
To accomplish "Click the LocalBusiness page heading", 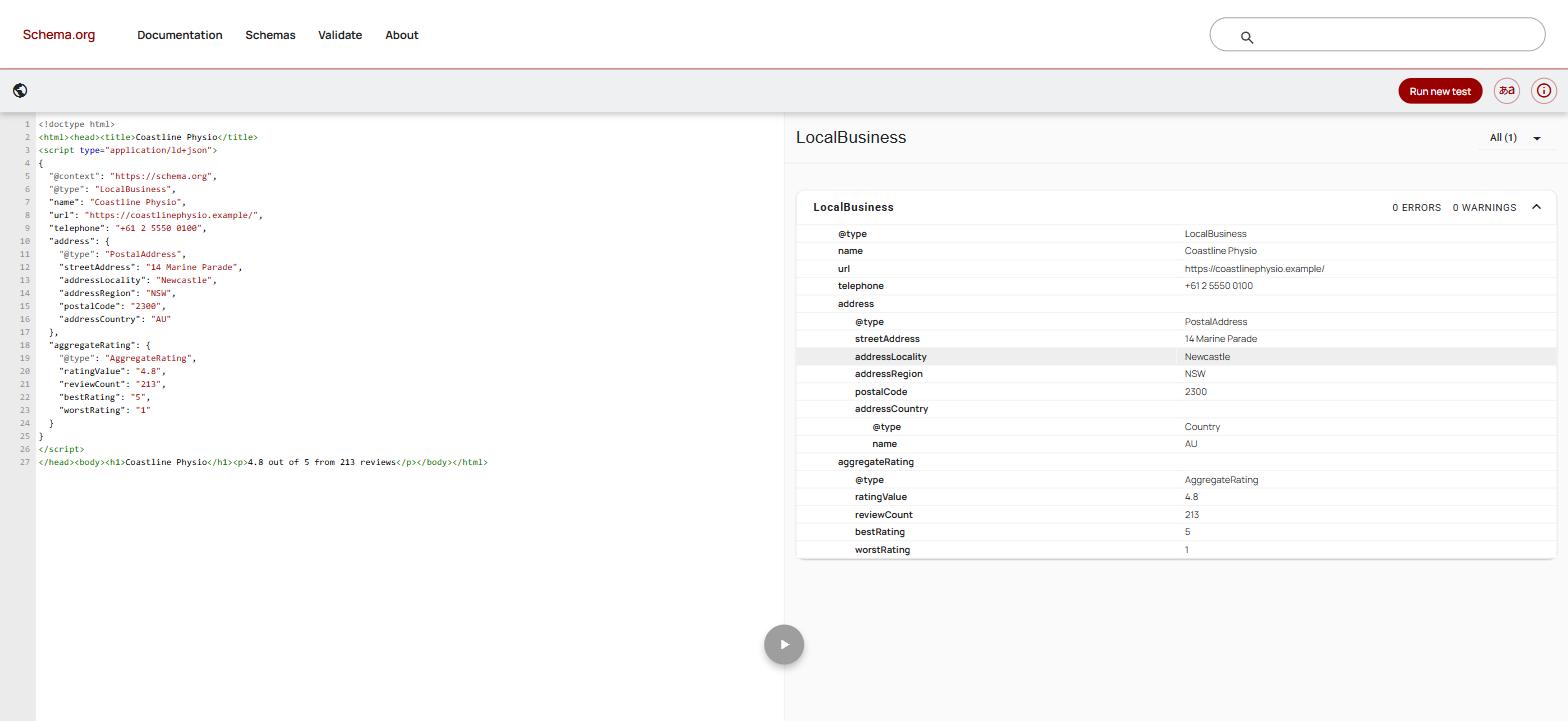I will coord(851,138).
